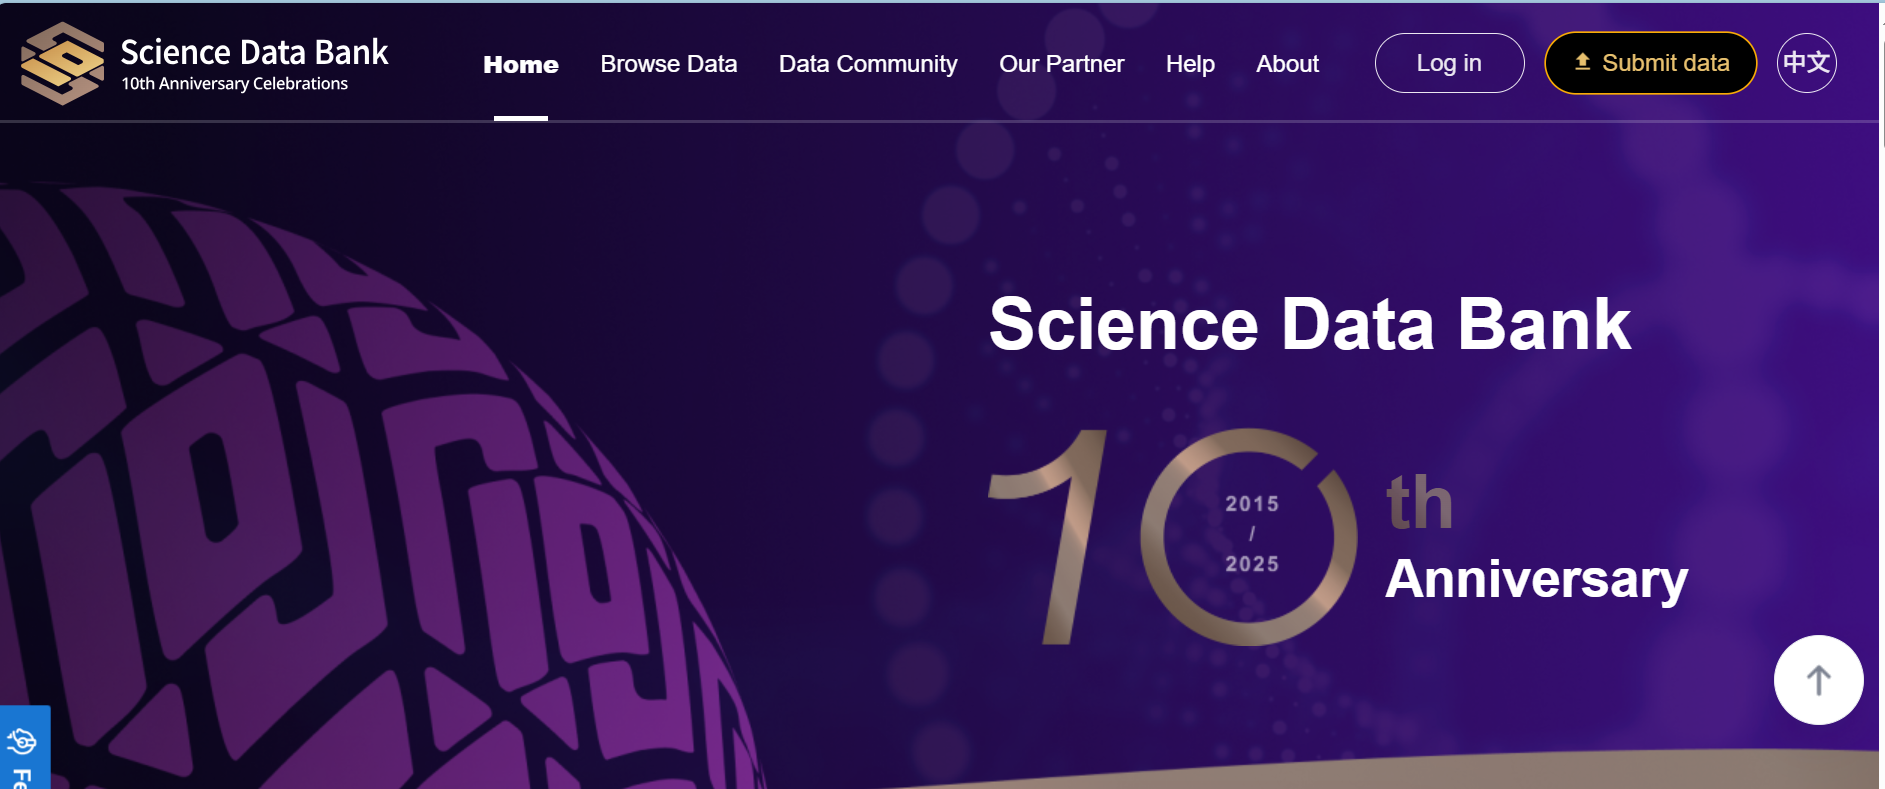Go to Browse Data menu
The image size is (1885, 789).
[x=669, y=64]
